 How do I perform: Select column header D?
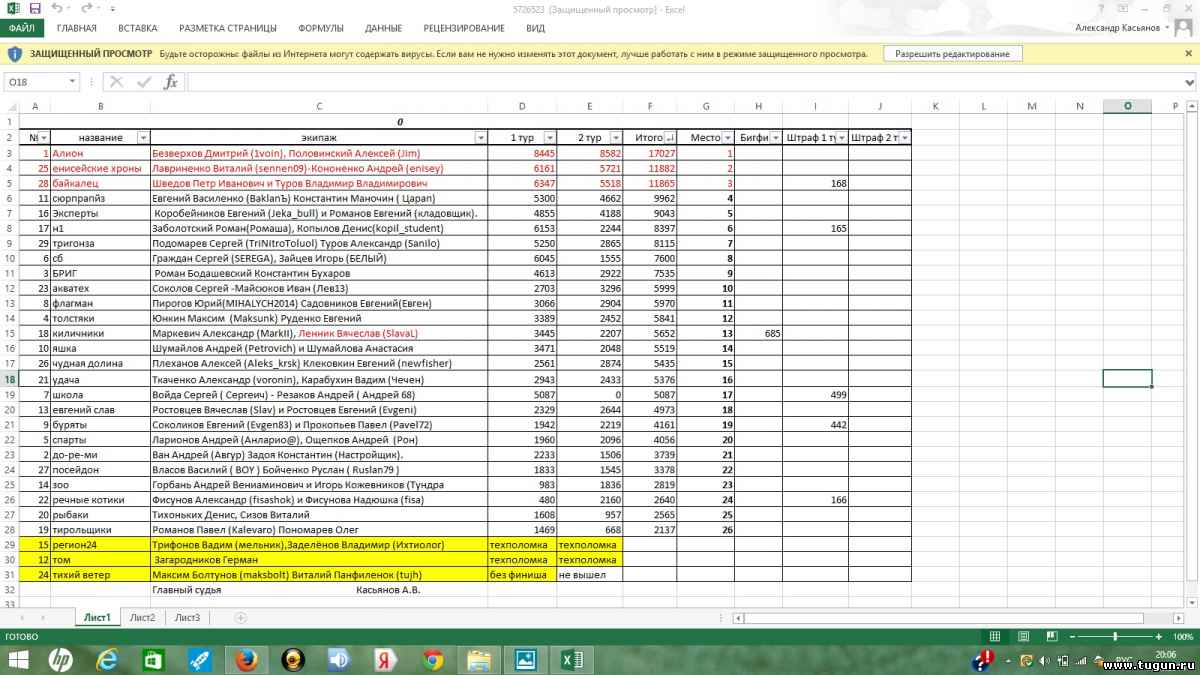[522, 105]
